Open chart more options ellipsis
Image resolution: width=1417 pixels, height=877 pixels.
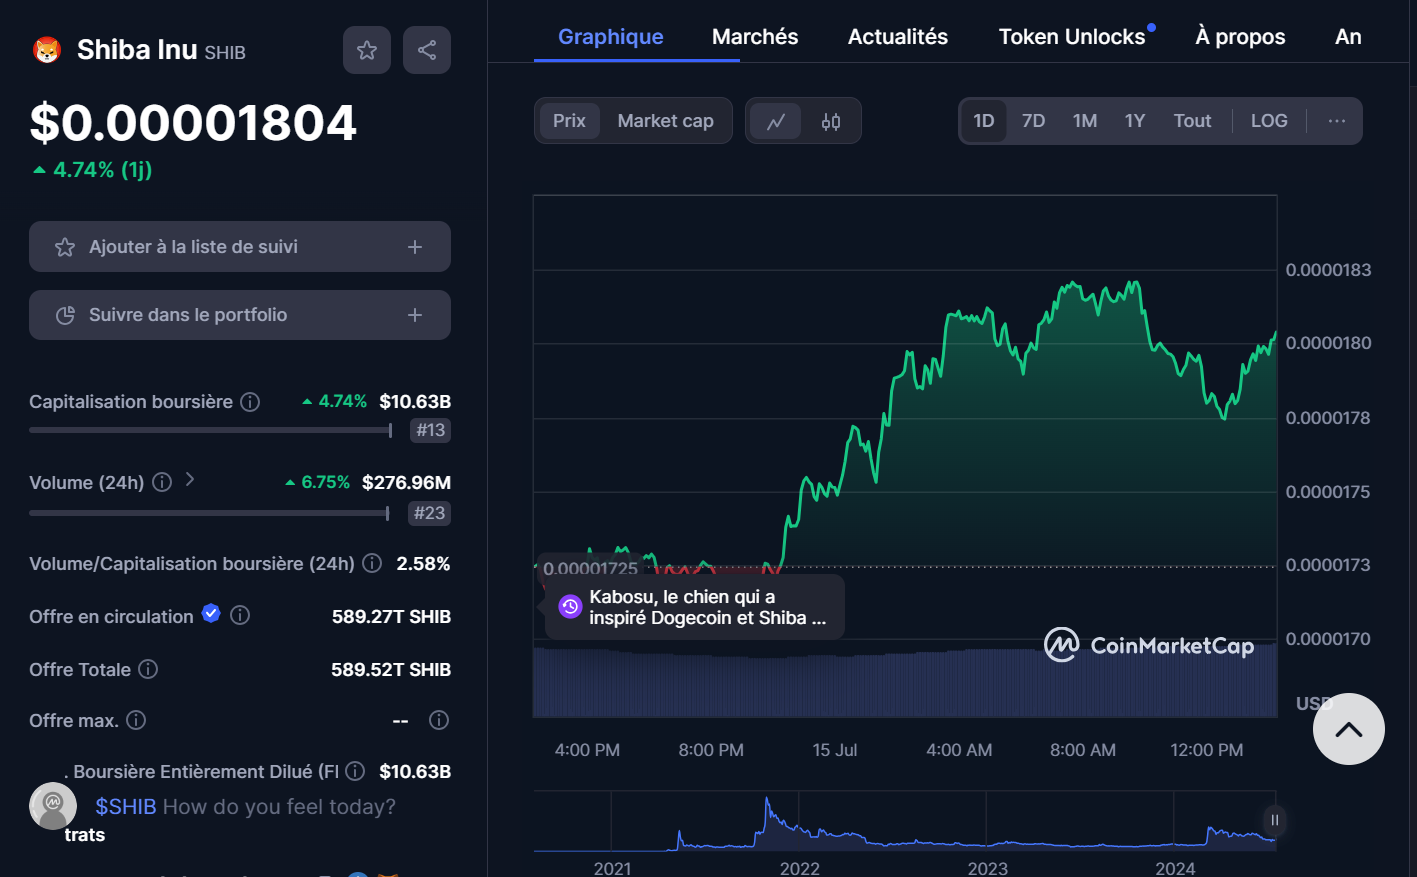[1337, 121]
